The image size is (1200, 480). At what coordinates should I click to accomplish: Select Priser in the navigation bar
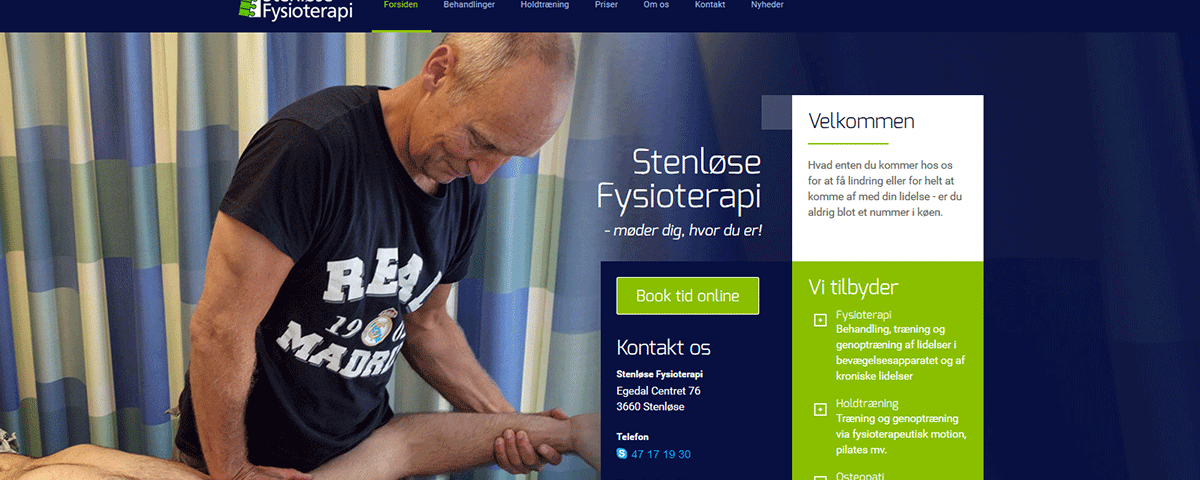[x=606, y=5]
